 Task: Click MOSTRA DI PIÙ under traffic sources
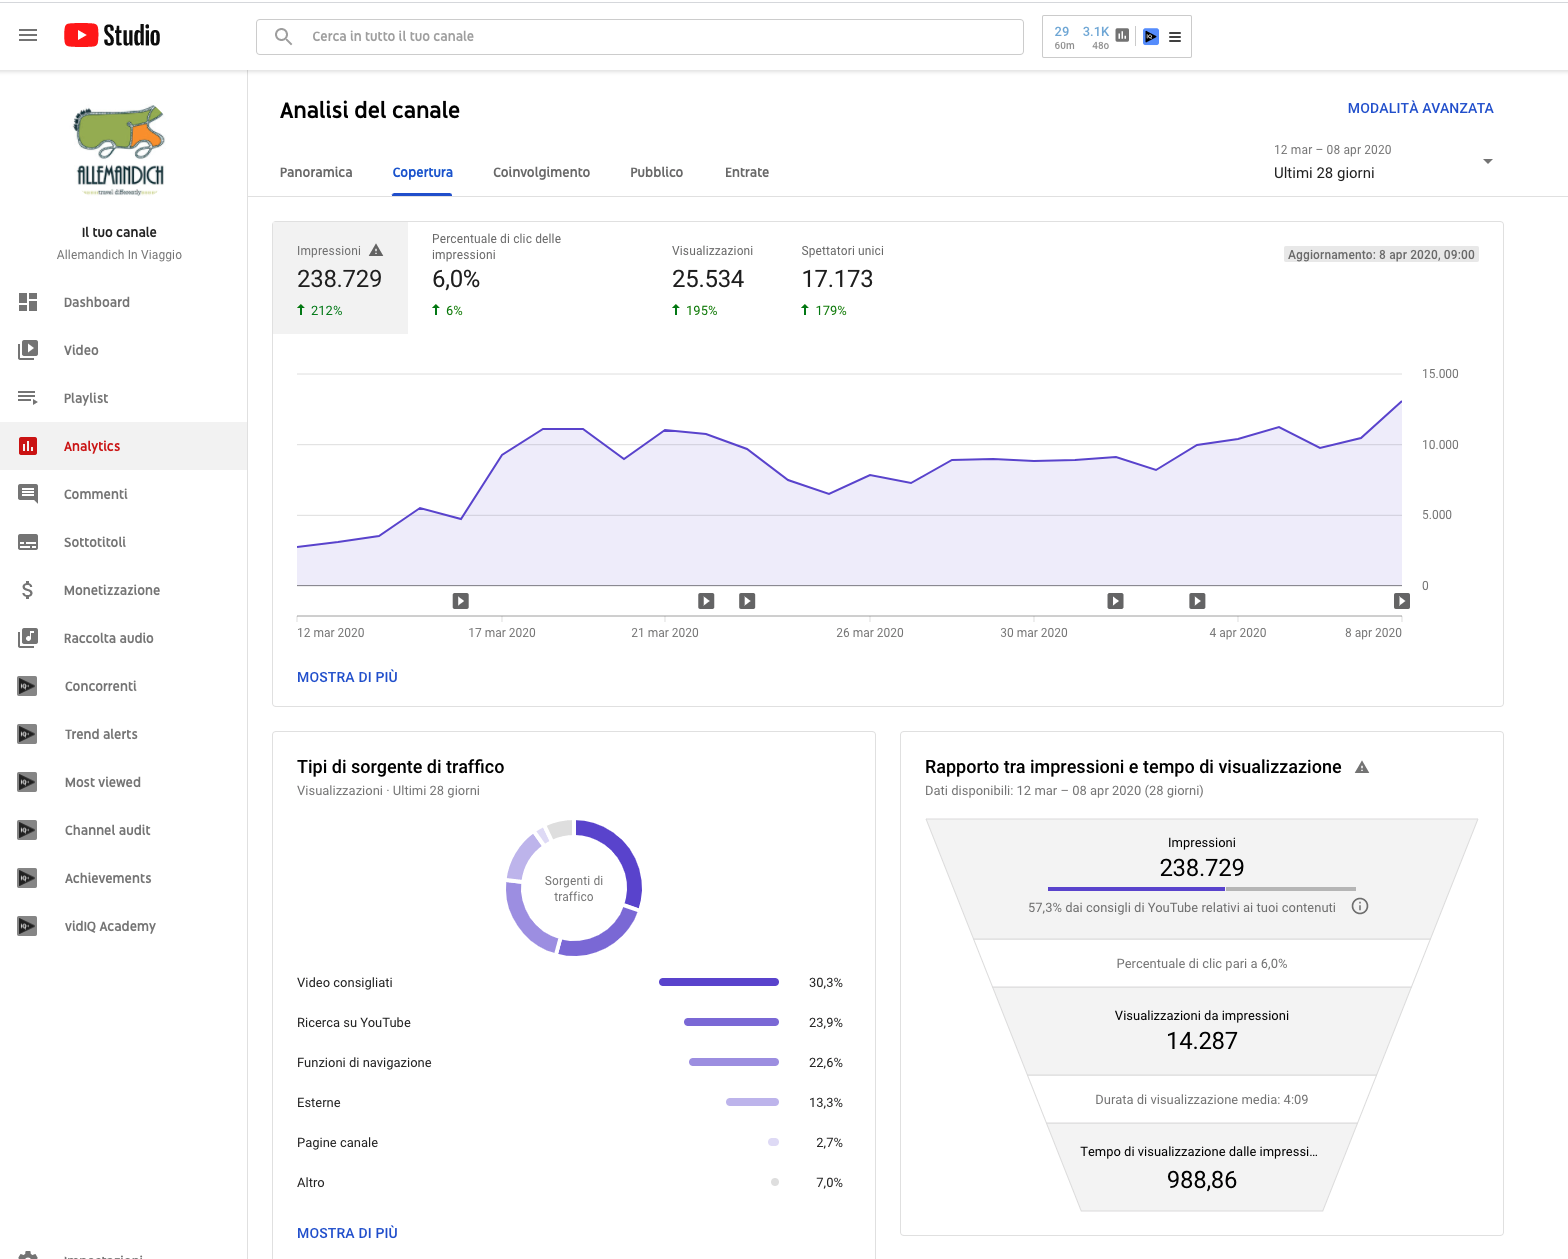347,1233
